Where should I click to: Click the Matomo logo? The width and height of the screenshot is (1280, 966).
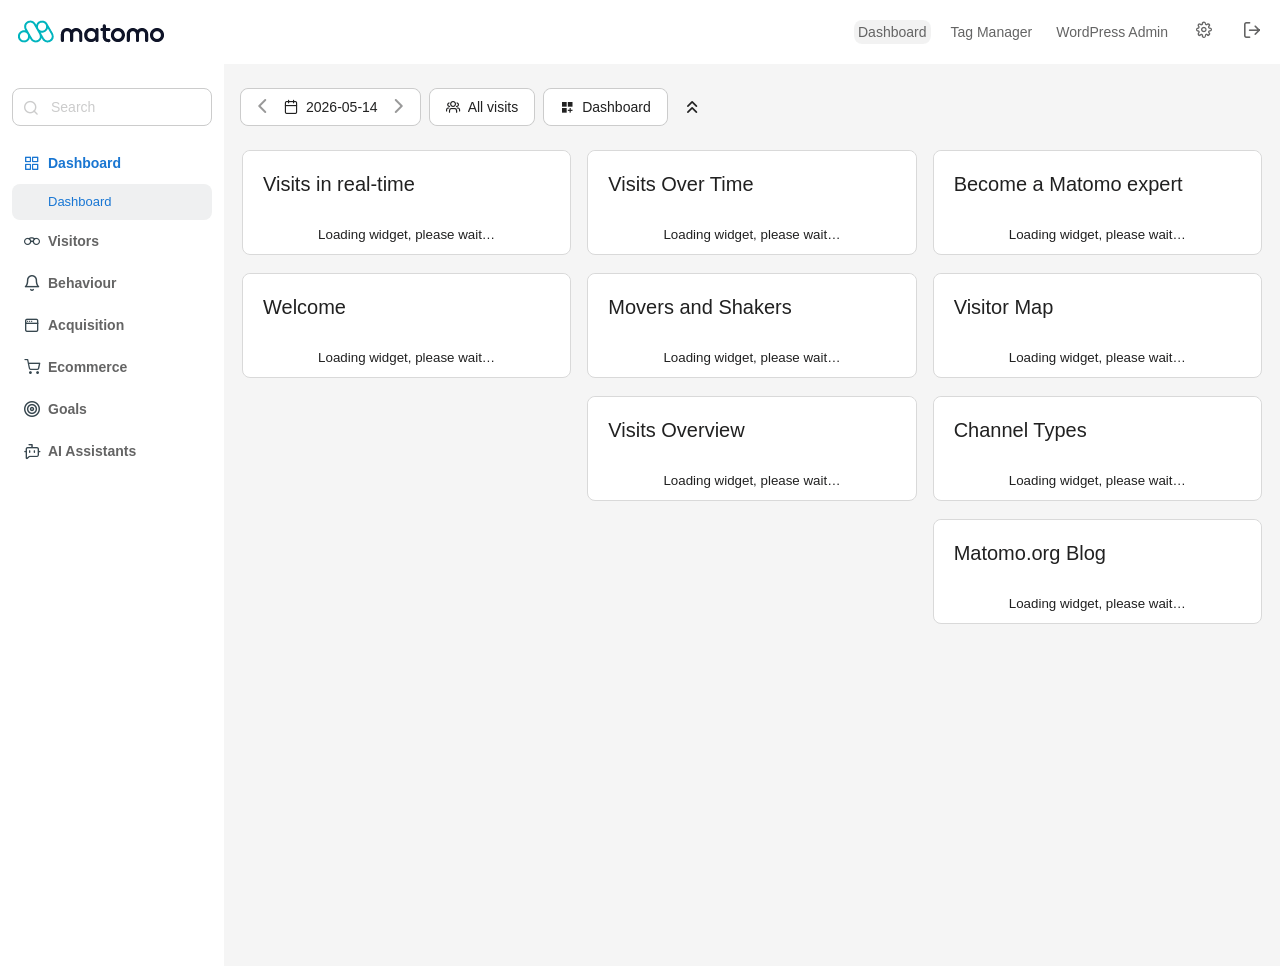[x=91, y=32]
